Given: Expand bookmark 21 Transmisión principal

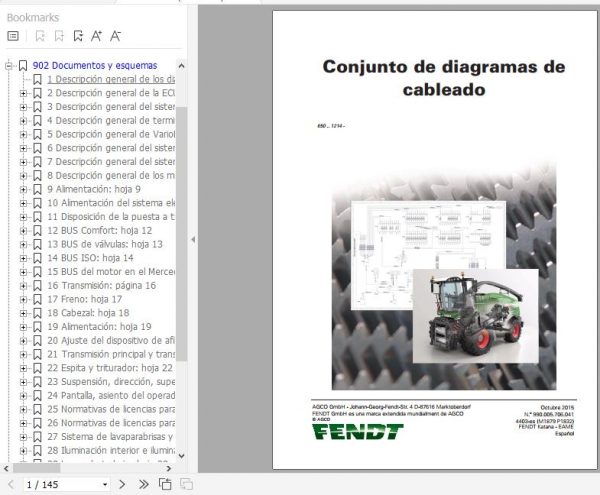Looking at the screenshot, I should [23, 355].
